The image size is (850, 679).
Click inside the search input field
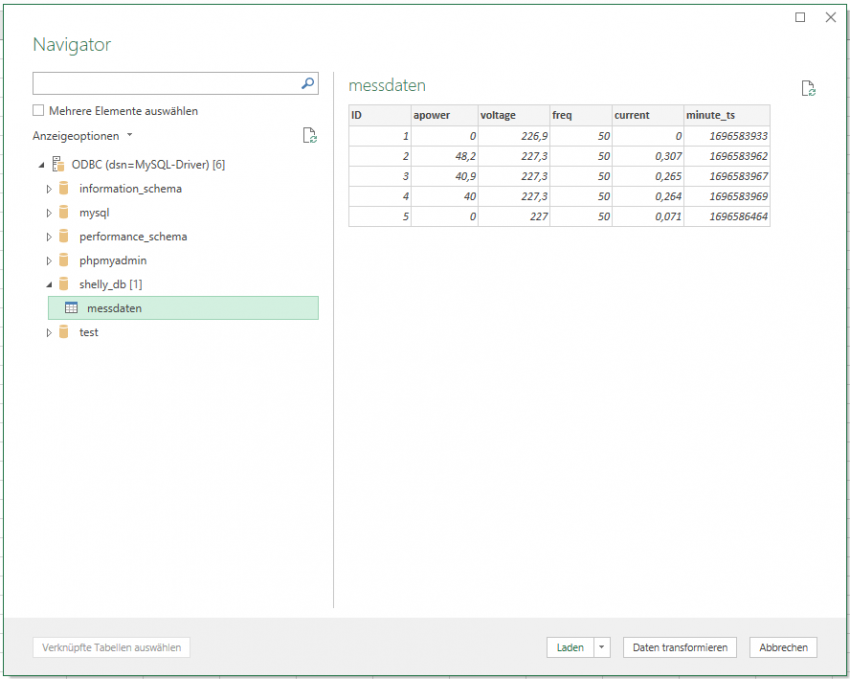(x=160, y=83)
